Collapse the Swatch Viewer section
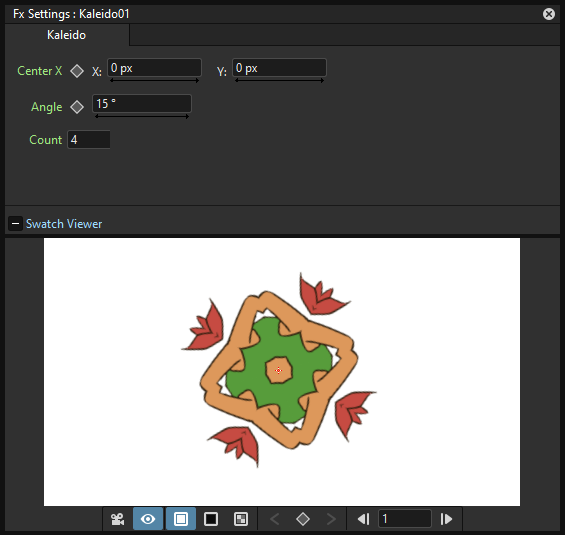 pyautogui.click(x=15, y=224)
